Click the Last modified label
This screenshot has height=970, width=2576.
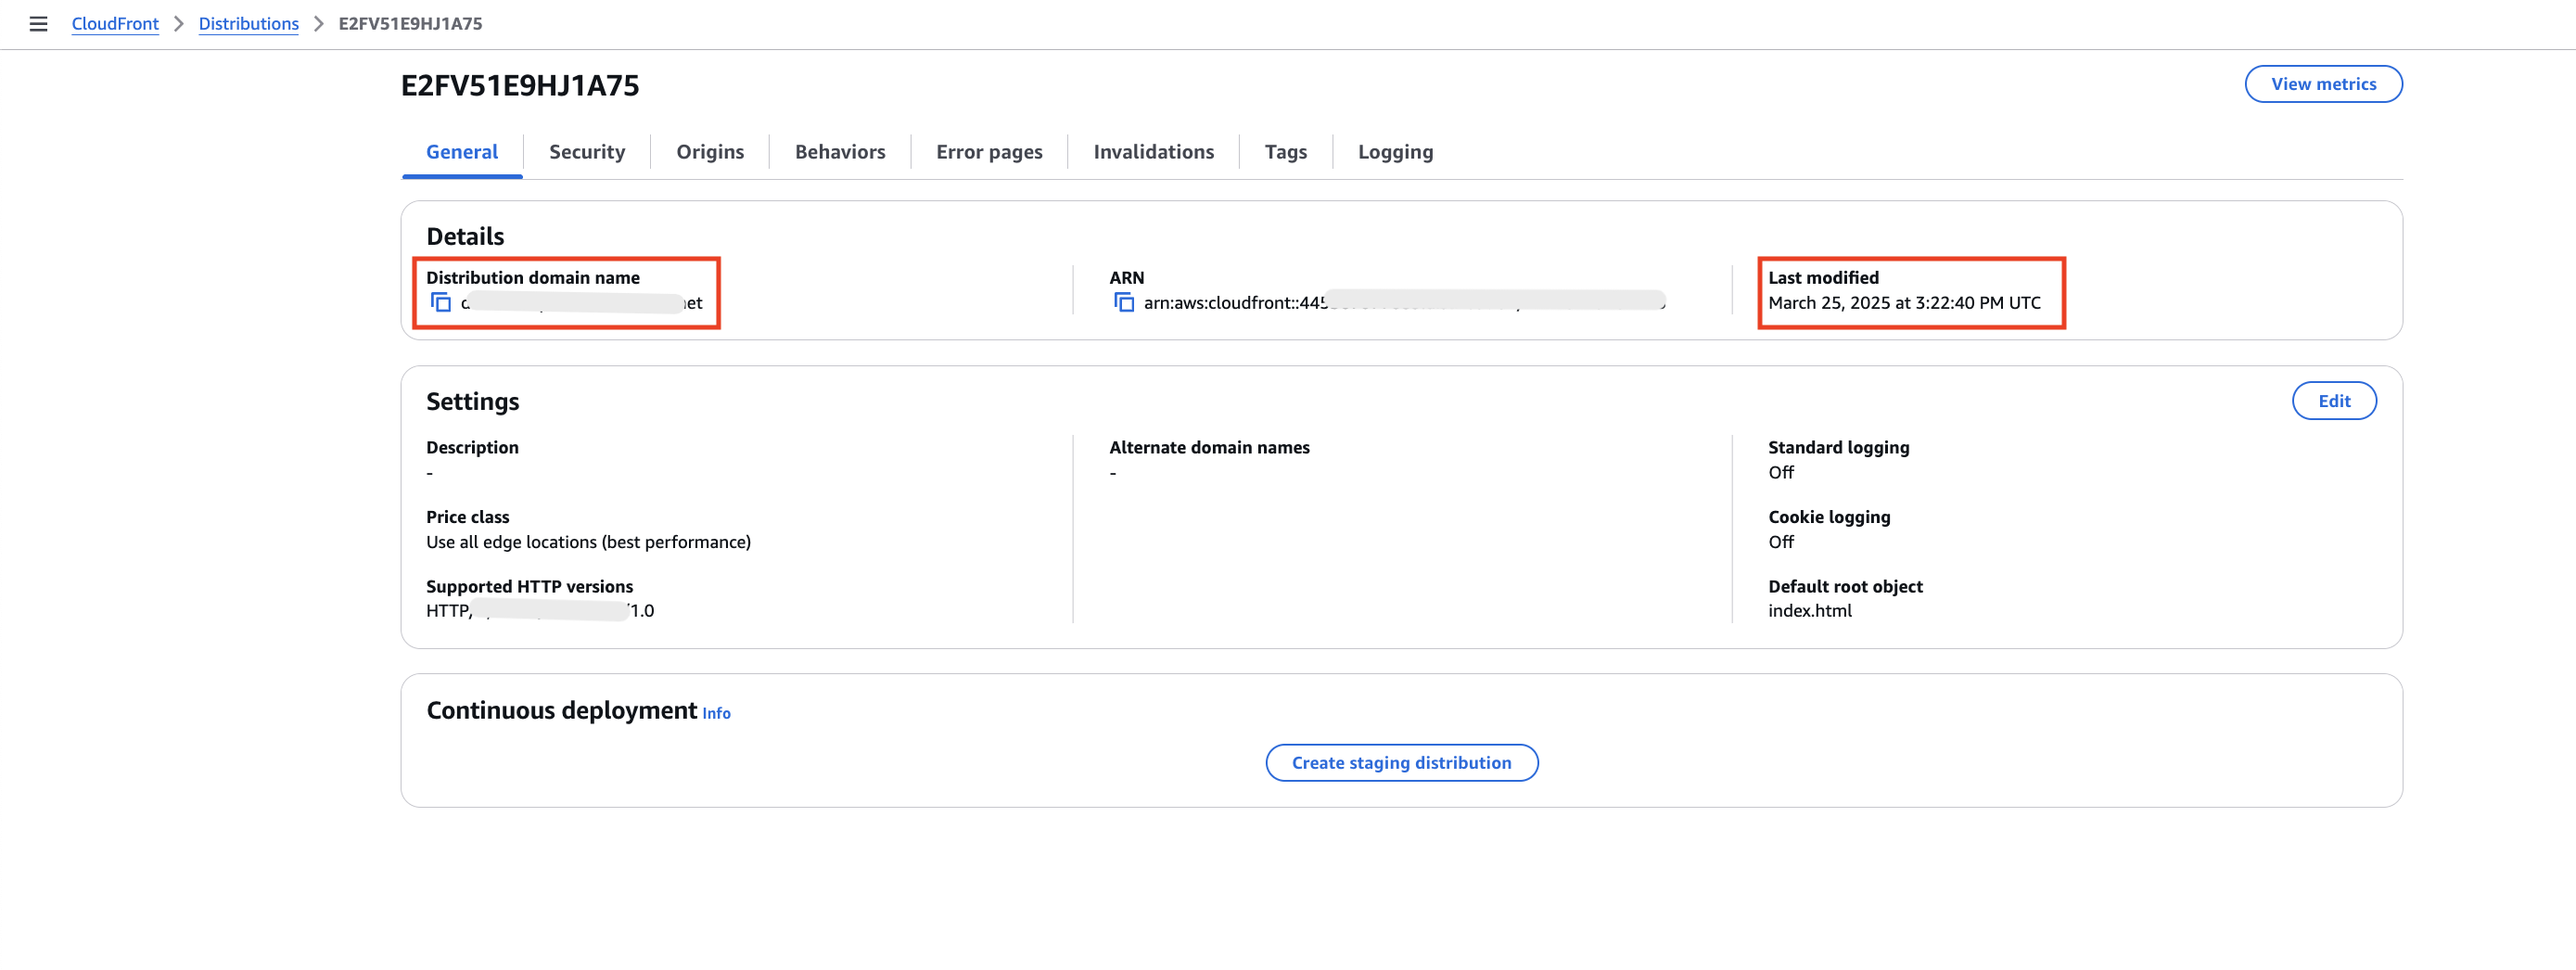point(1823,278)
